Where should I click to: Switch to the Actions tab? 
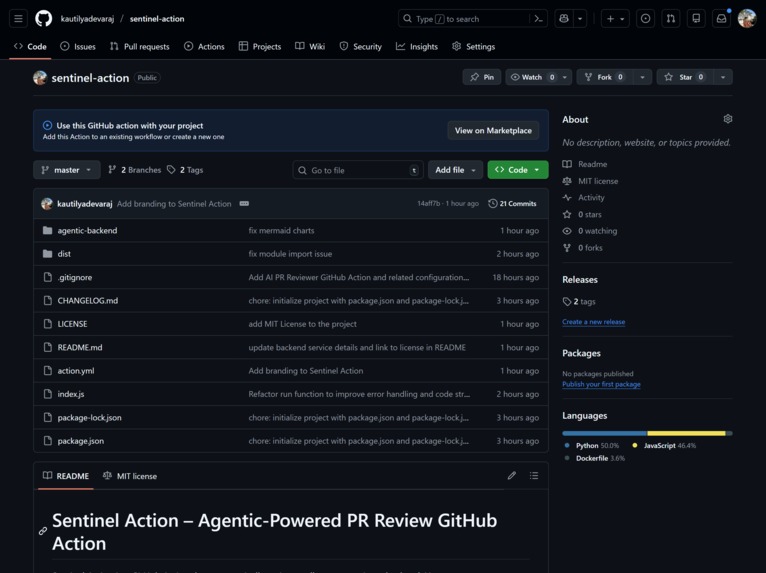[204, 46]
